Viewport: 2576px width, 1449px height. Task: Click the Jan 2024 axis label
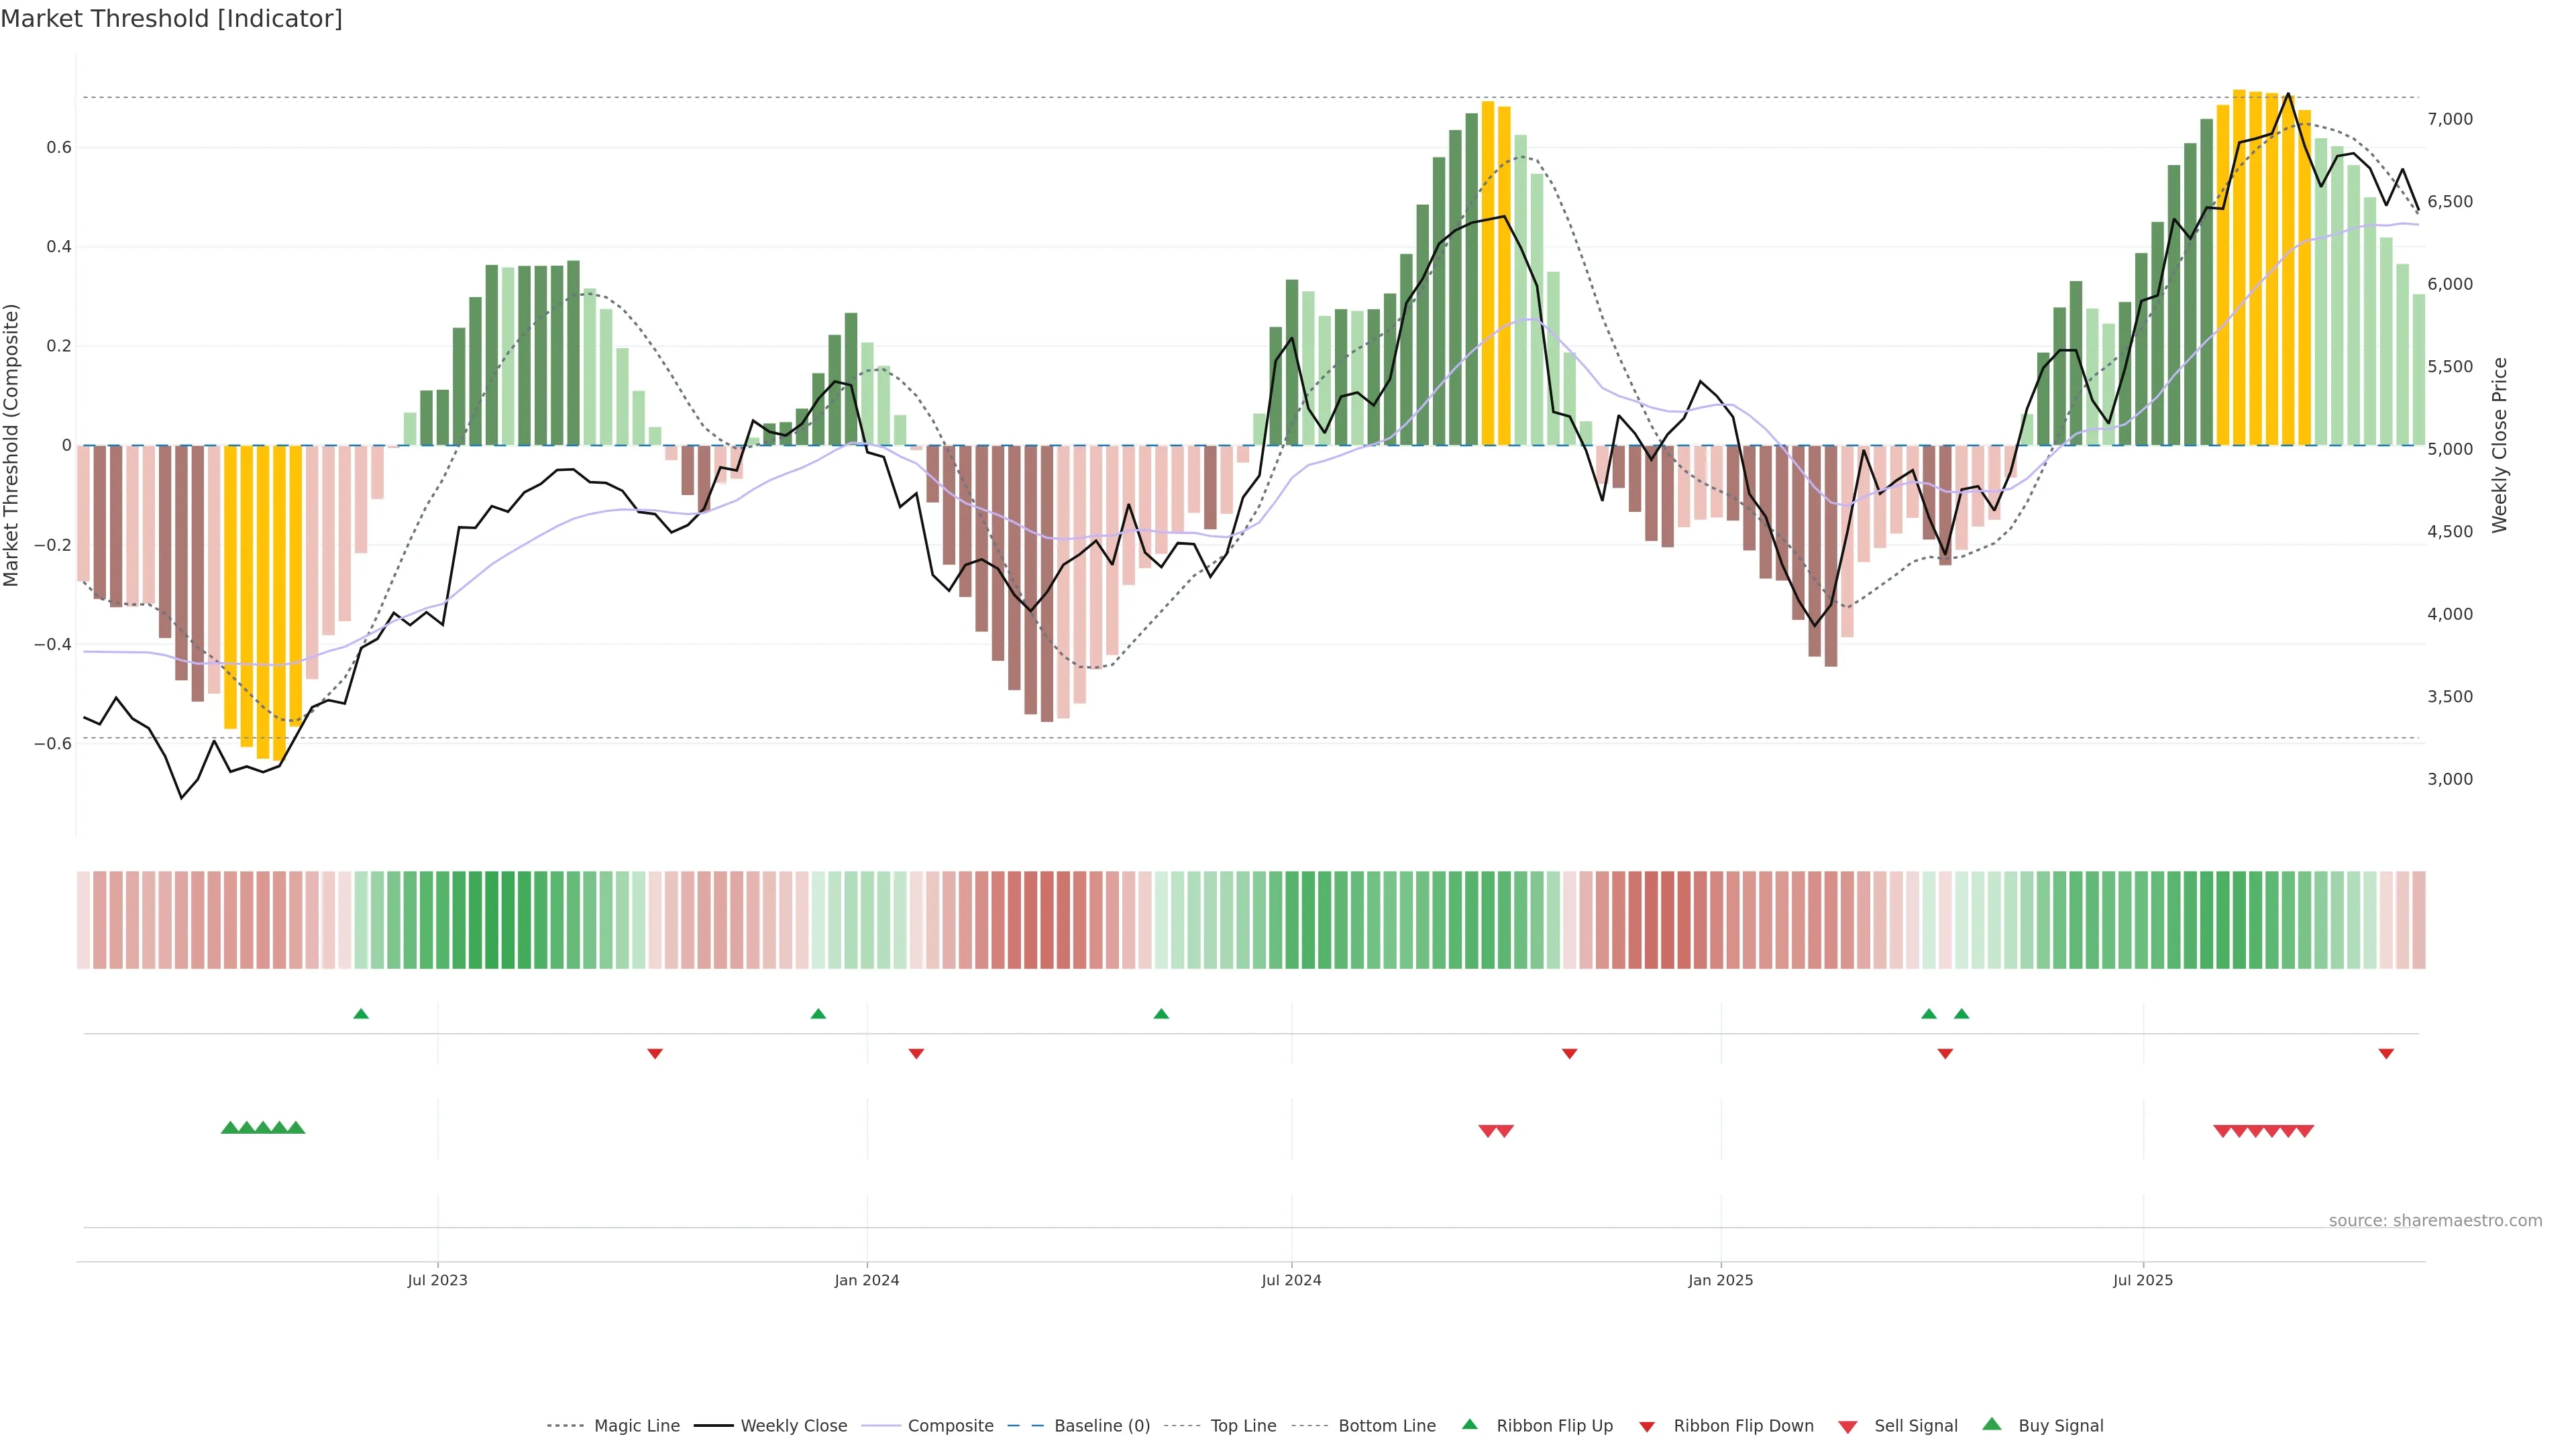click(867, 1280)
